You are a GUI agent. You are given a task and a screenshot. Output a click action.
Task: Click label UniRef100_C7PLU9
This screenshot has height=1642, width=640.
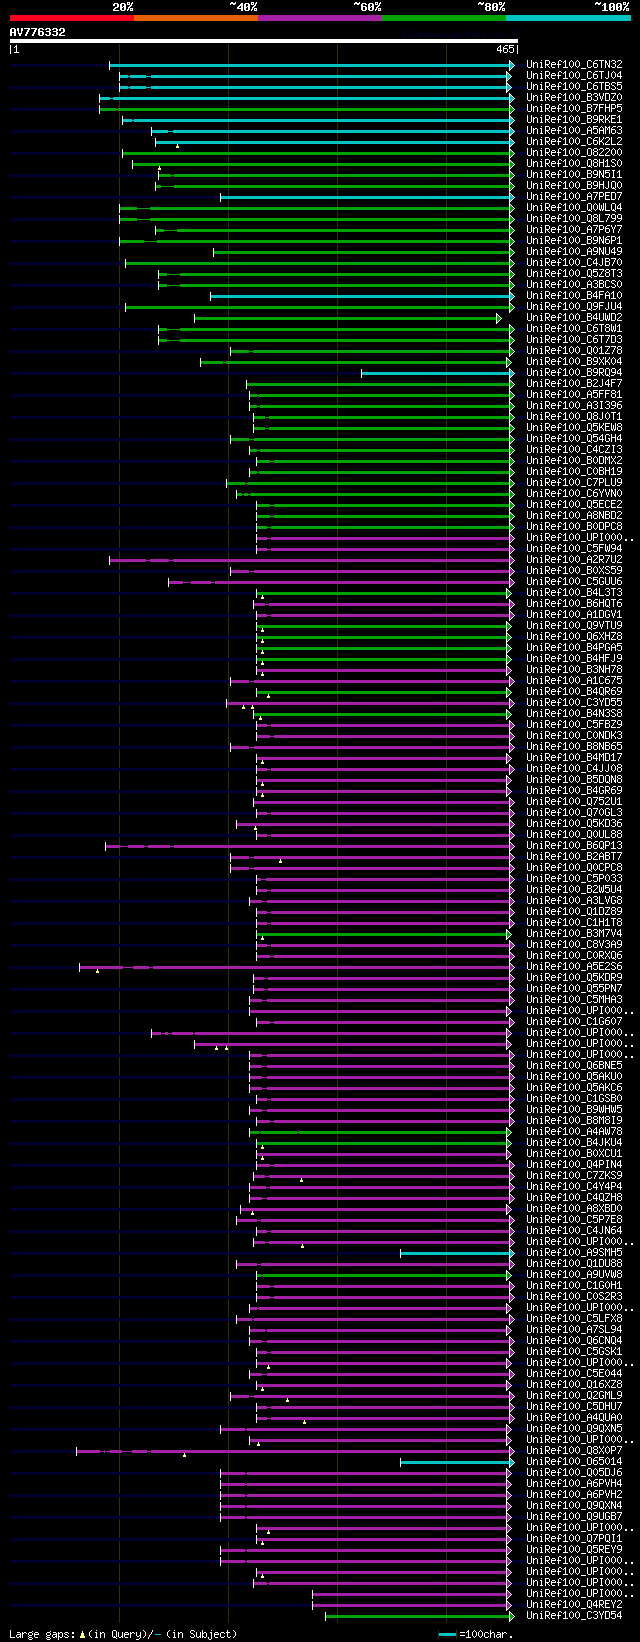click(574, 483)
